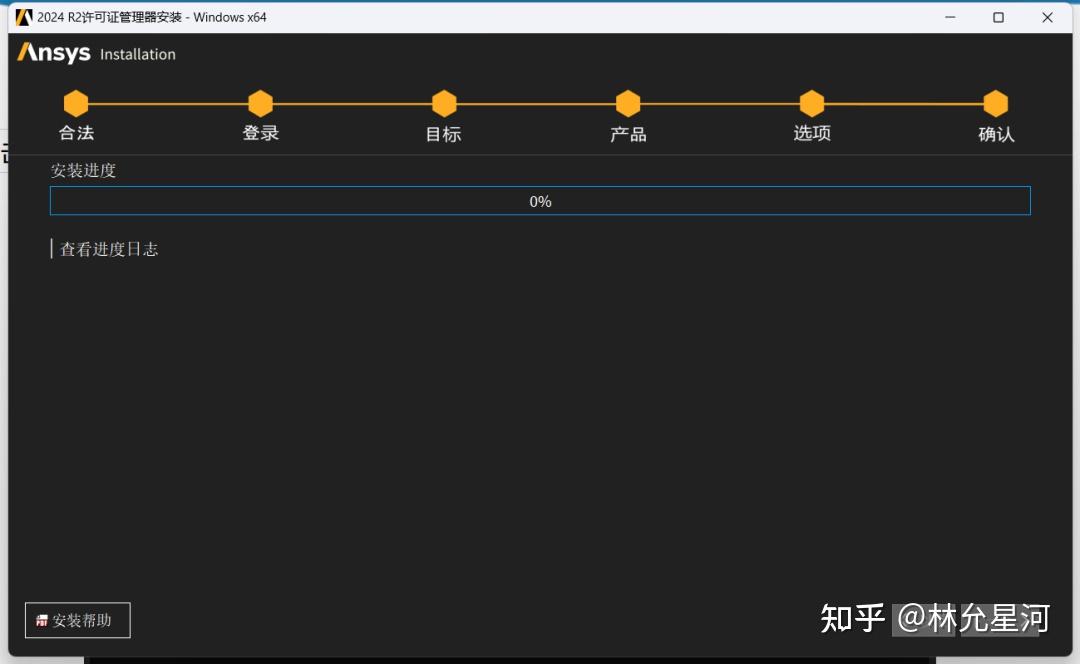Select the 选项 wizard step hexagon
The width and height of the screenshot is (1080, 664).
pyautogui.click(x=811, y=103)
